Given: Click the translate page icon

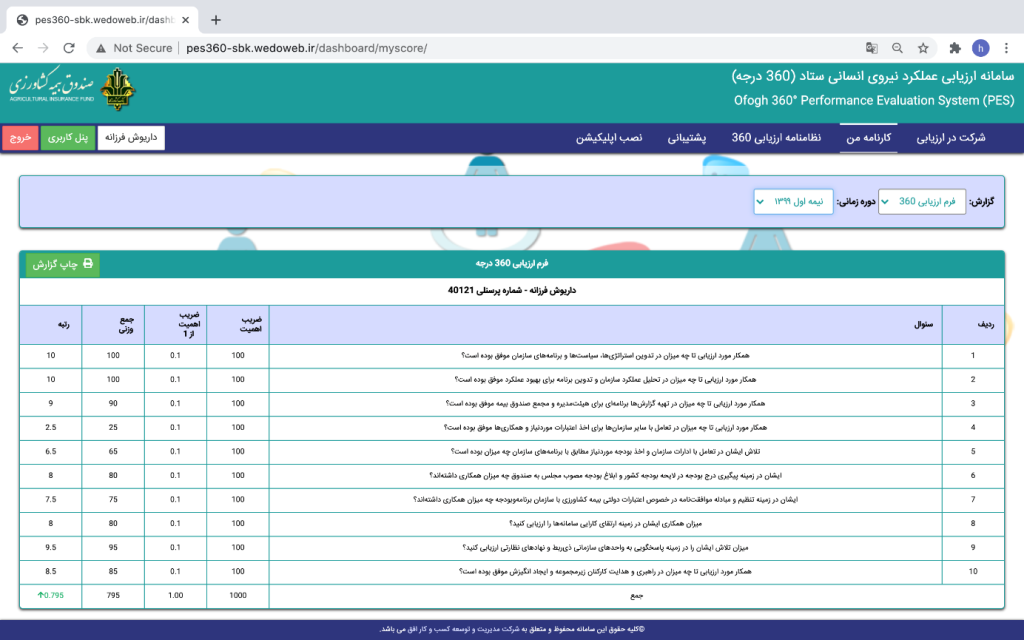Looking at the screenshot, I should [871, 48].
